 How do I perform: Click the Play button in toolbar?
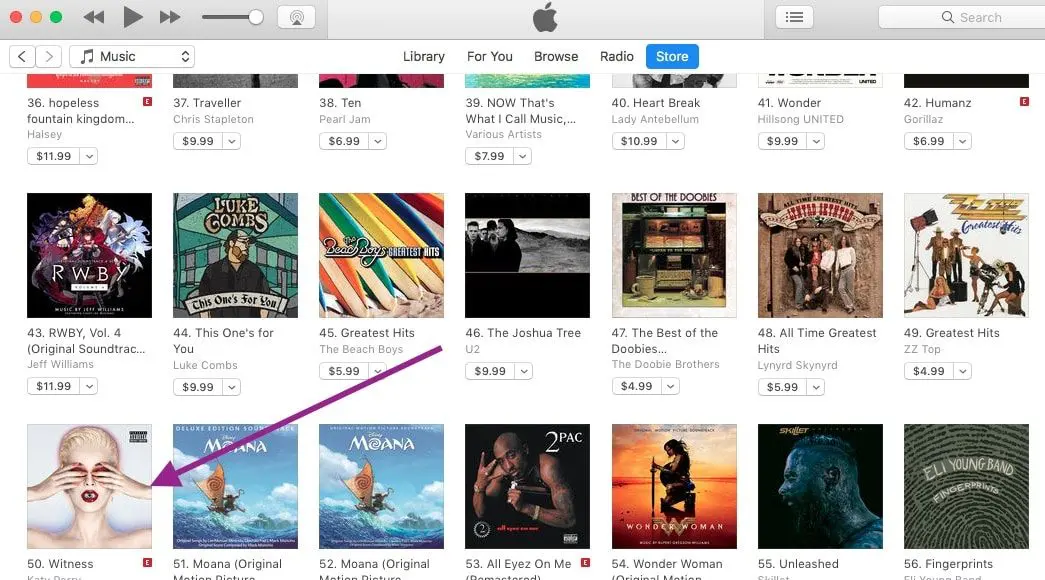(x=133, y=17)
